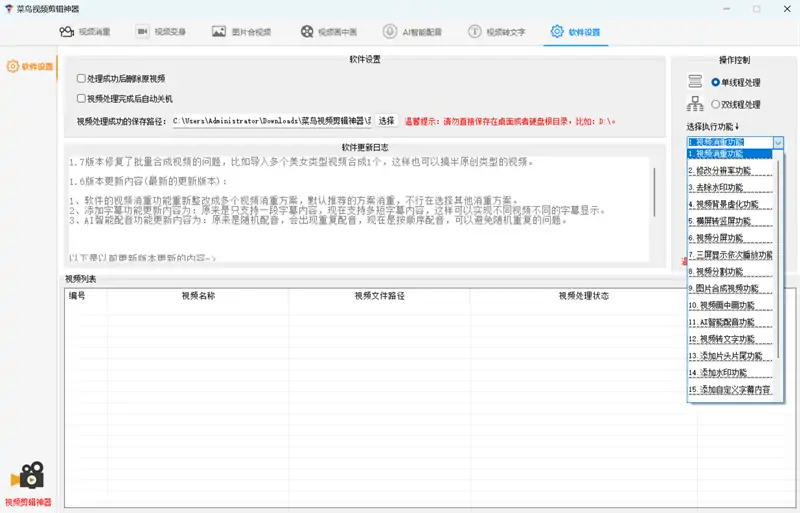The width and height of the screenshot is (800, 513).
Task: Toggle 视频处理完成后自动关机 checkbox
Action: [81, 99]
